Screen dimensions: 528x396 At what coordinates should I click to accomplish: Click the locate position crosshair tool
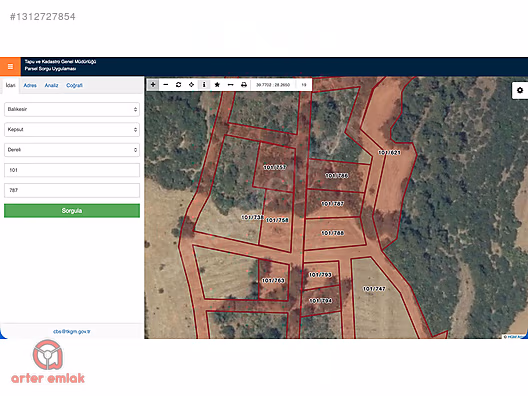point(191,85)
